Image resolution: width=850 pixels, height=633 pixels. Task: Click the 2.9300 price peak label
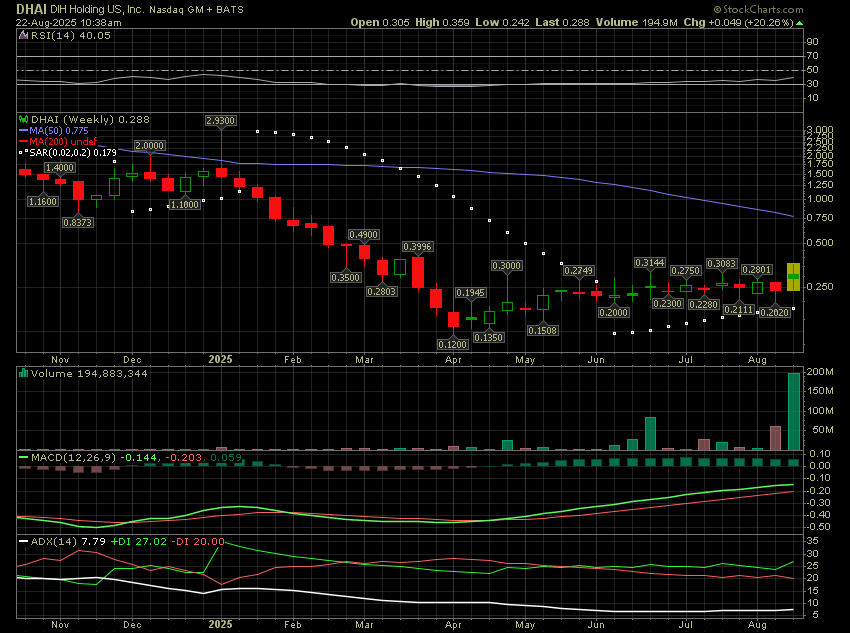pyautogui.click(x=221, y=120)
